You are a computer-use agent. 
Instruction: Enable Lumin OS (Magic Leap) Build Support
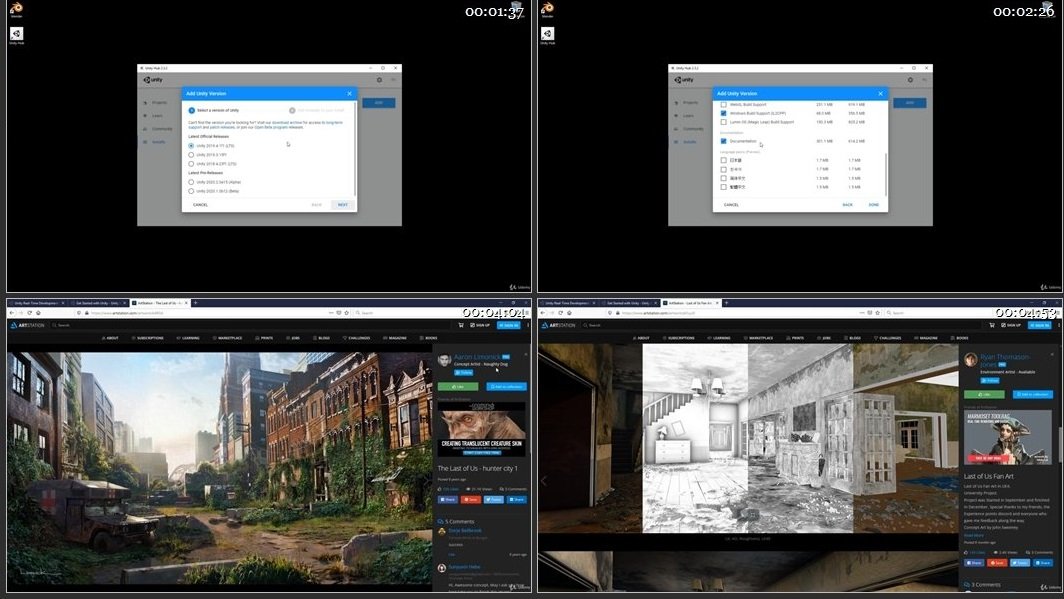point(723,122)
